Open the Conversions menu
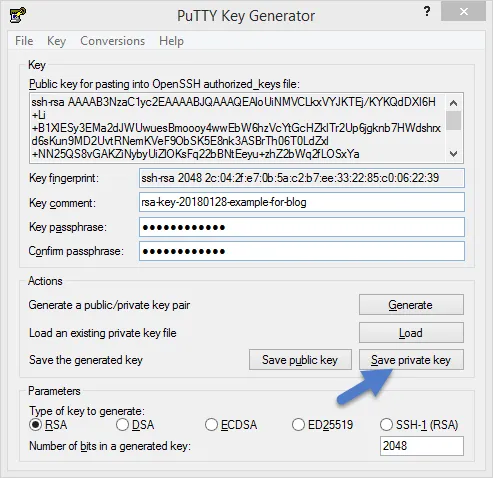493x478 pixels. tap(113, 41)
